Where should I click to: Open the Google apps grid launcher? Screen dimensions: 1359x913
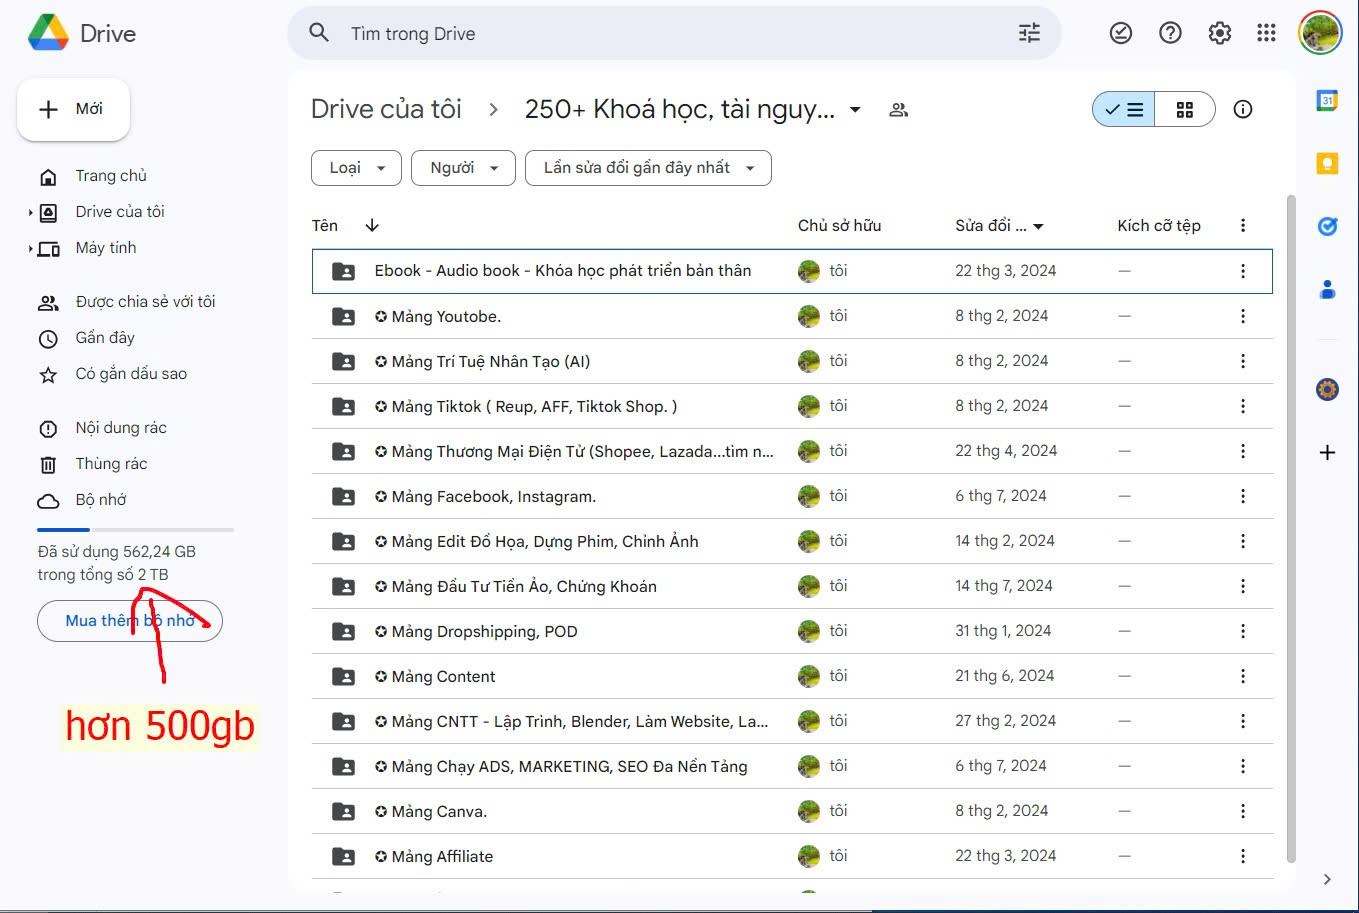(x=1267, y=33)
